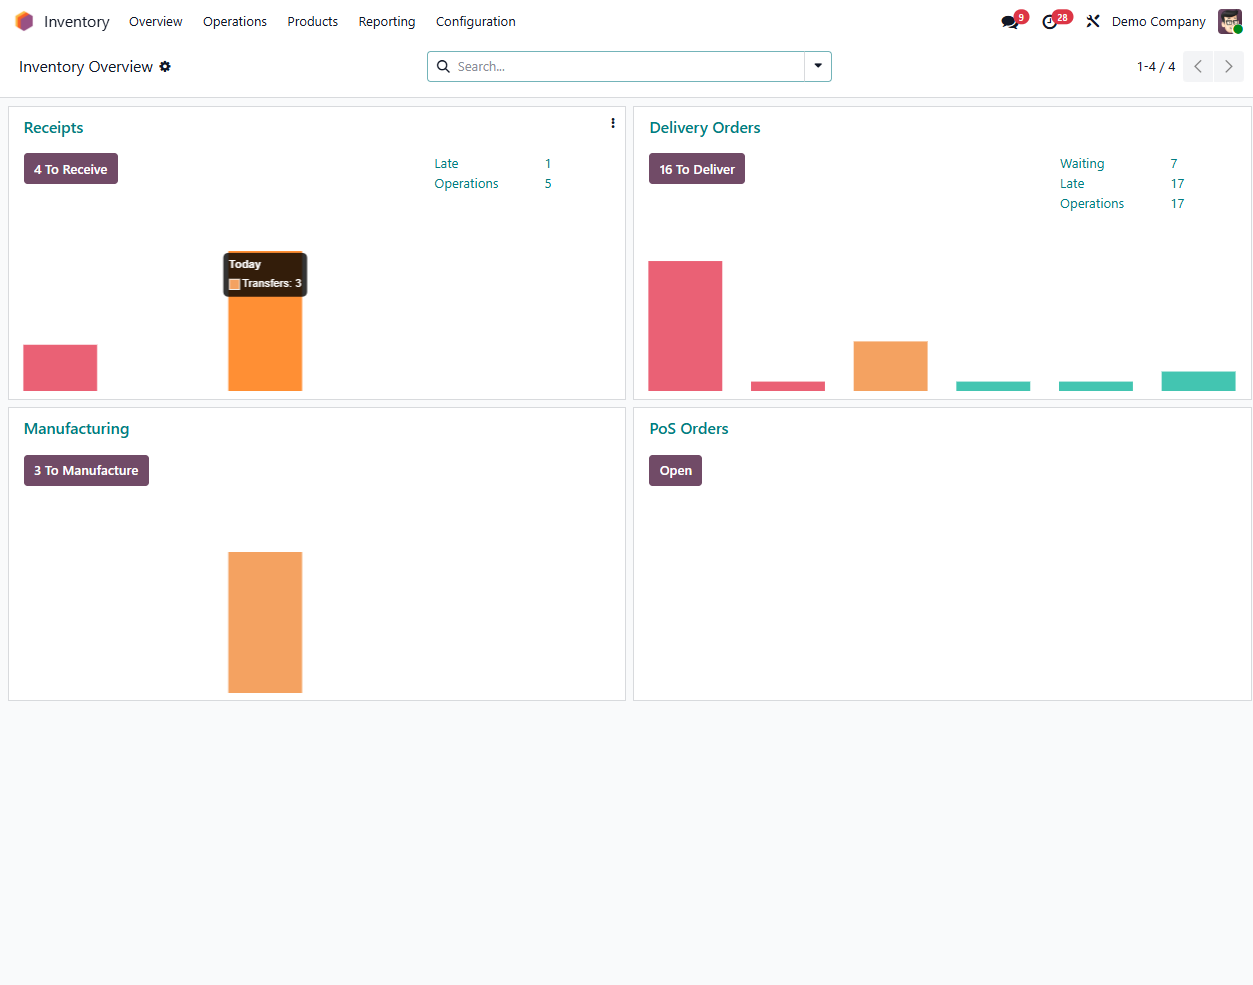Expand the search filter dropdown arrow
The image size is (1253, 985).
coord(818,66)
